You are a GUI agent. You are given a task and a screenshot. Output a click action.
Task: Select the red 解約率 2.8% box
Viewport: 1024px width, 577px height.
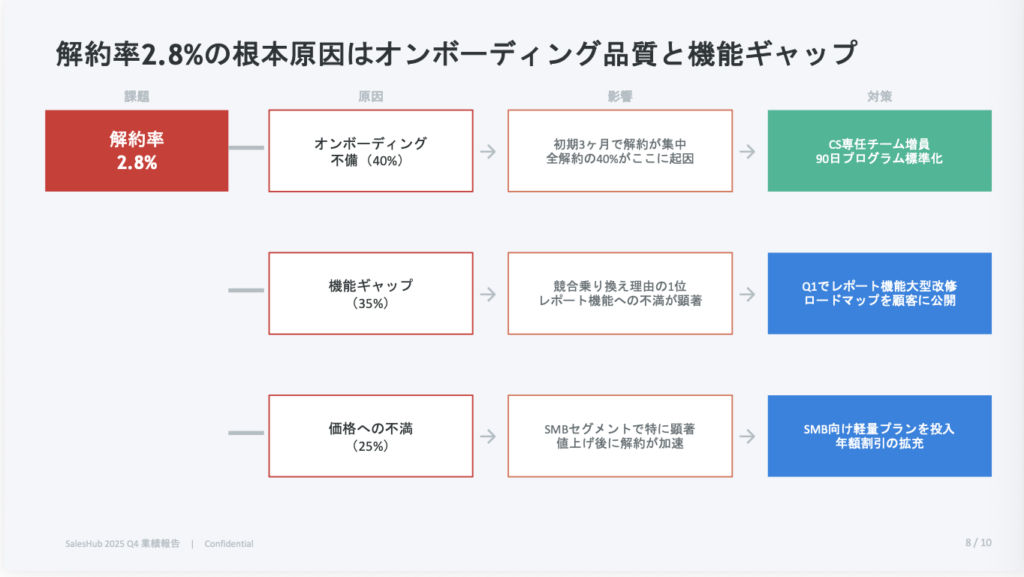137,150
